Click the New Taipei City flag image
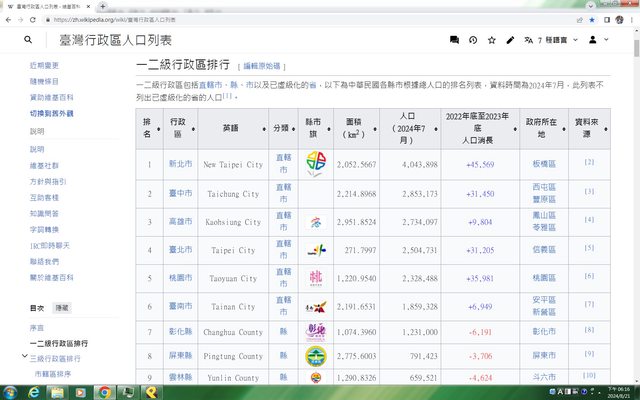Image resolution: width=640 pixels, height=400 pixels. pyautogui.click(x=316, y=163)
